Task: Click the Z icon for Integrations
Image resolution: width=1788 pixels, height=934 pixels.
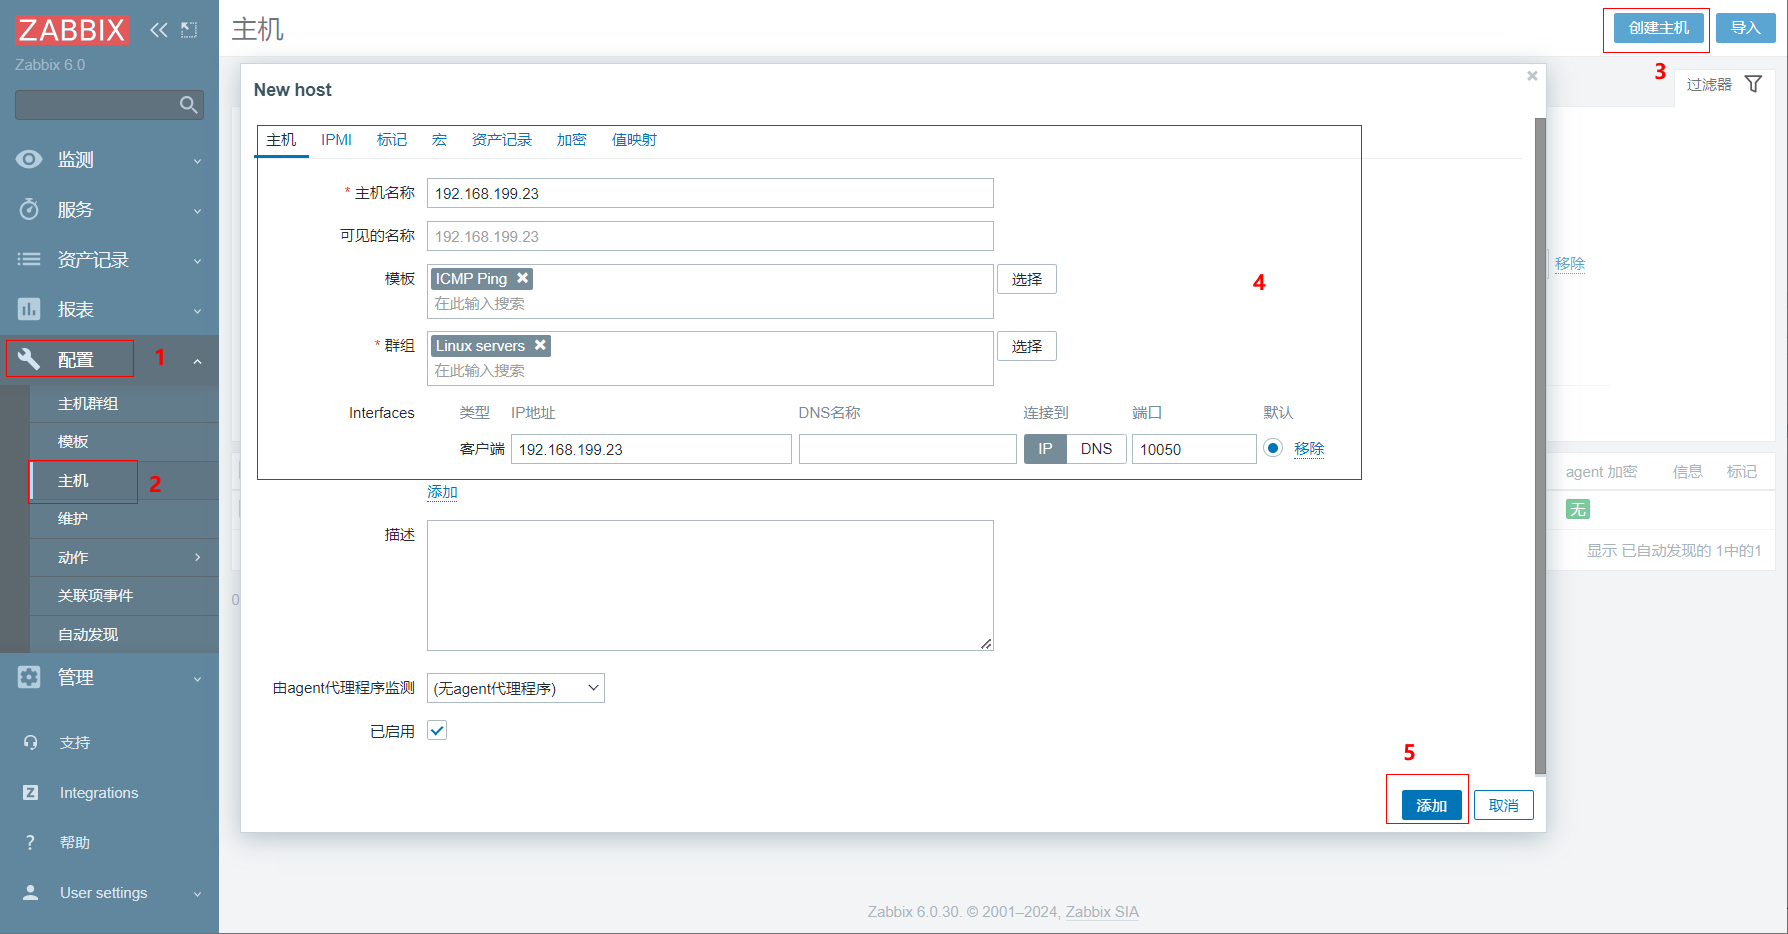Action: (x=30, y=792)
